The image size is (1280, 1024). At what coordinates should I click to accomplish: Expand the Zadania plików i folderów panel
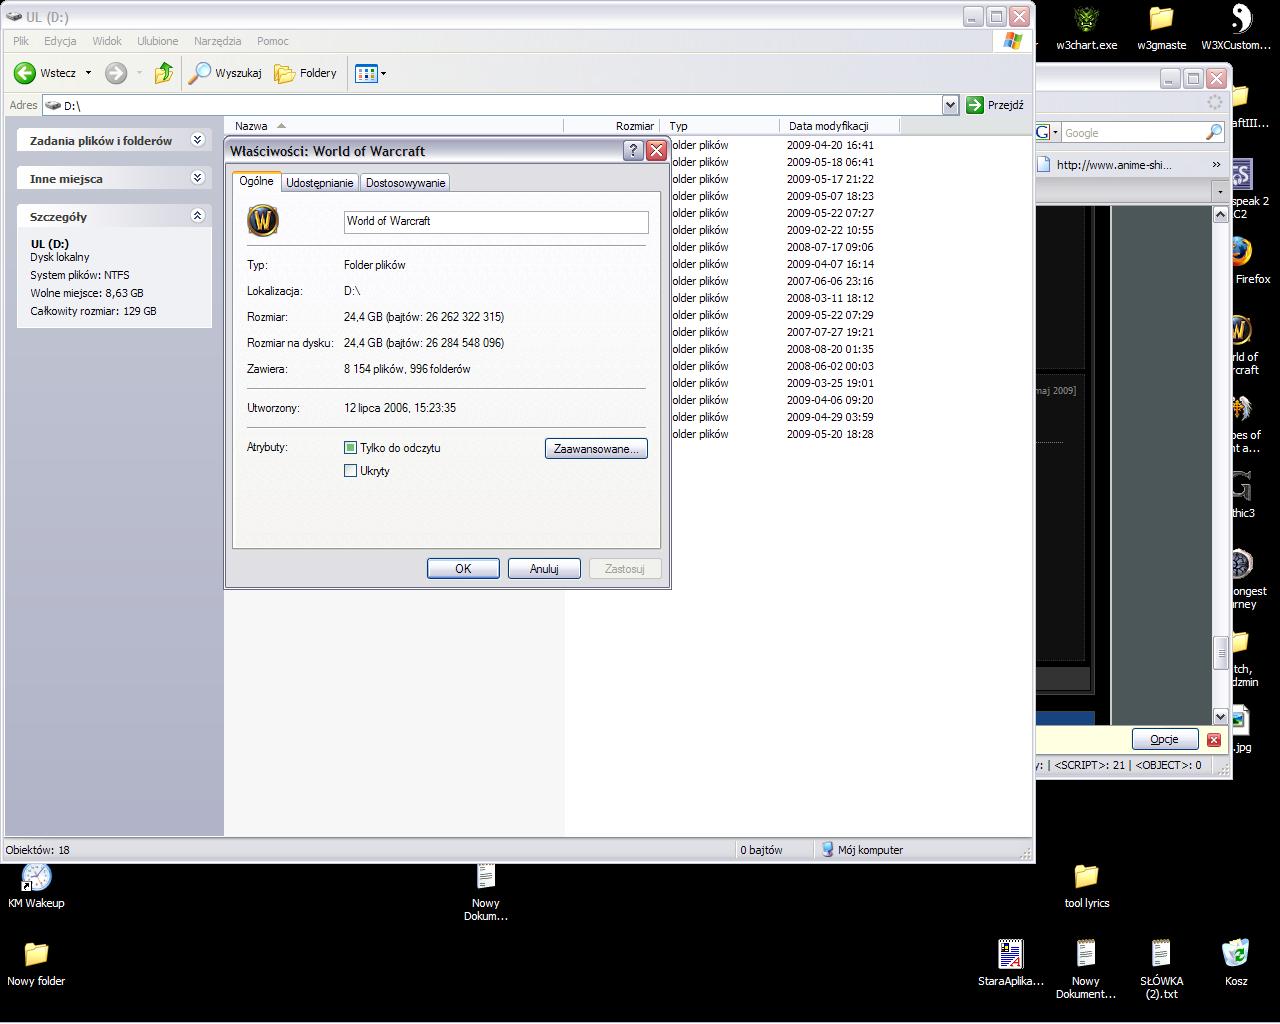point(197,140)
